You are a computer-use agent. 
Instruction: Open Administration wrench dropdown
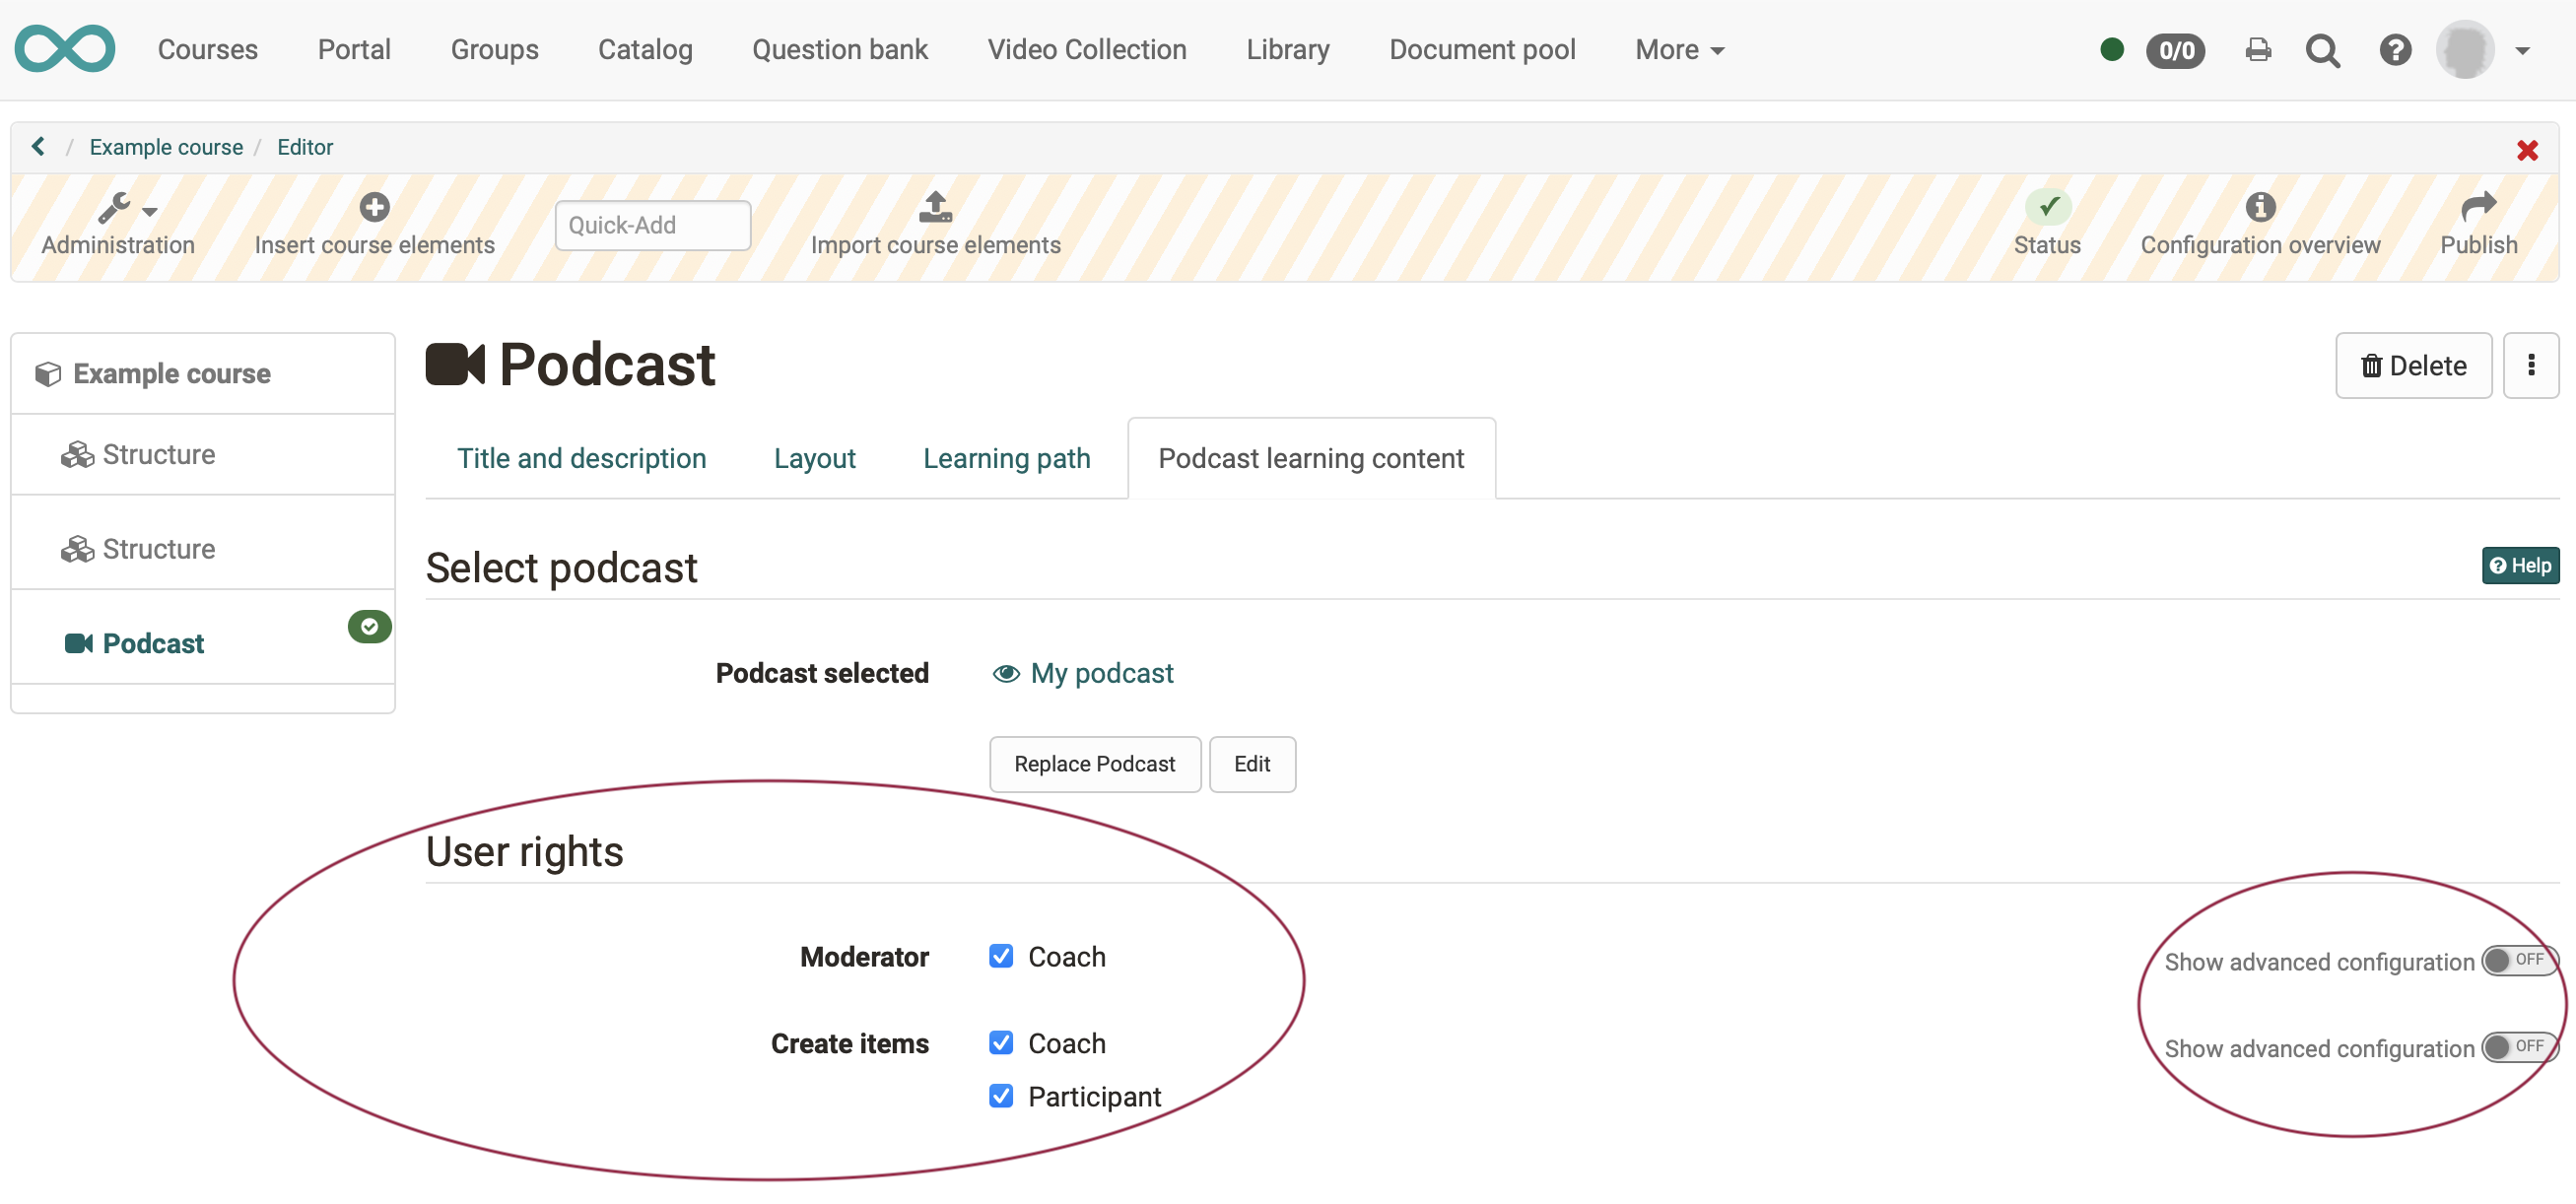[127, 209]
